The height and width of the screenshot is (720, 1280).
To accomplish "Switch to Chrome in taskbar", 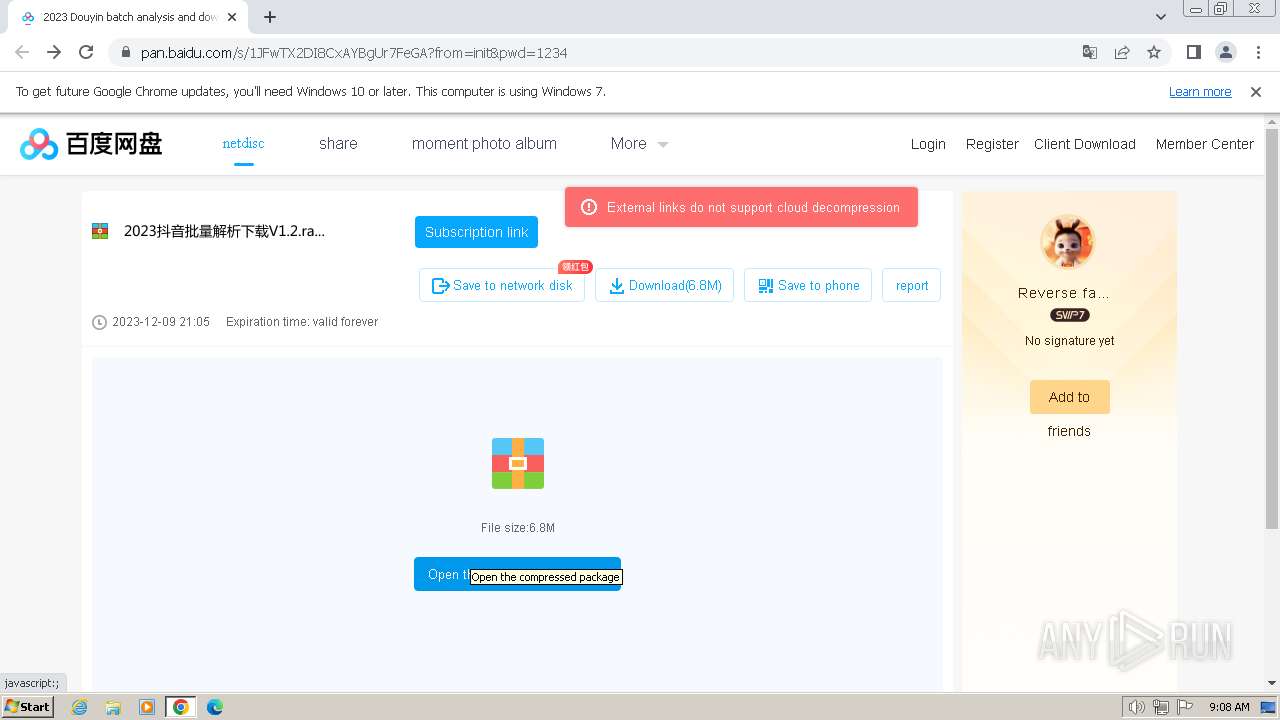I will (x=181, y=707).
